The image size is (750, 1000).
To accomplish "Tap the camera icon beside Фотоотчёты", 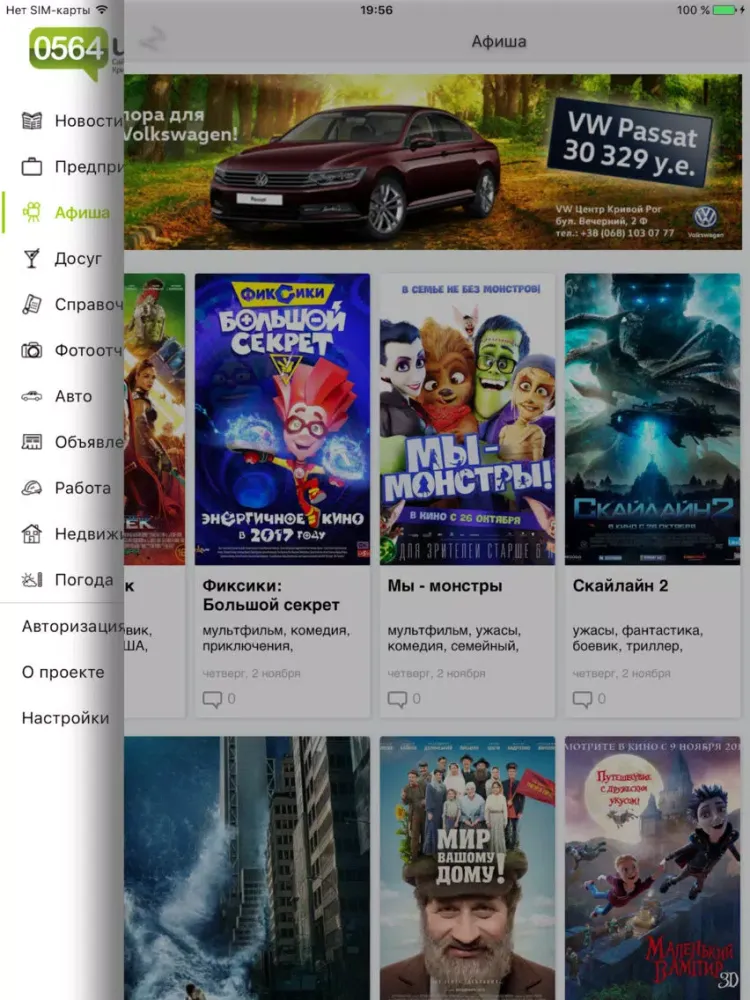I will tap(32, 350).
